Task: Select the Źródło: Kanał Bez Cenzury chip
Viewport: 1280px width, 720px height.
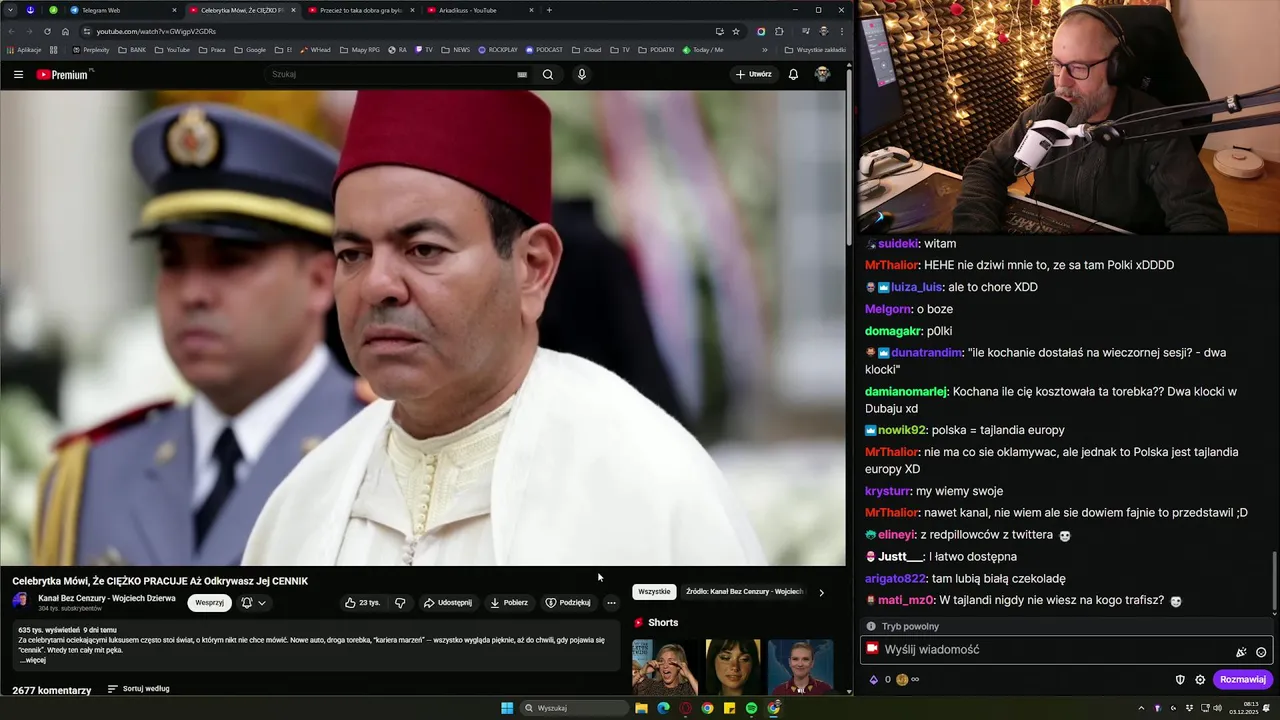Action: 744,592
